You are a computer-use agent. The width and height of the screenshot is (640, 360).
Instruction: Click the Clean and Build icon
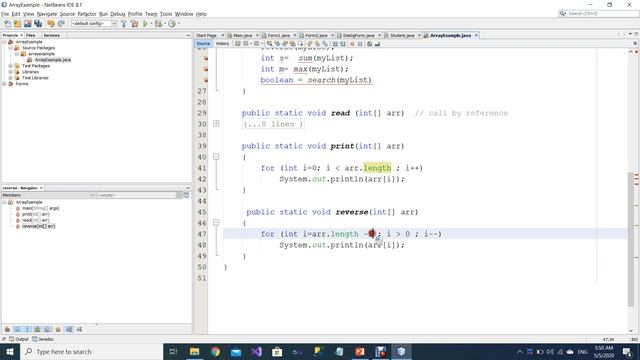tap(134, 24)
